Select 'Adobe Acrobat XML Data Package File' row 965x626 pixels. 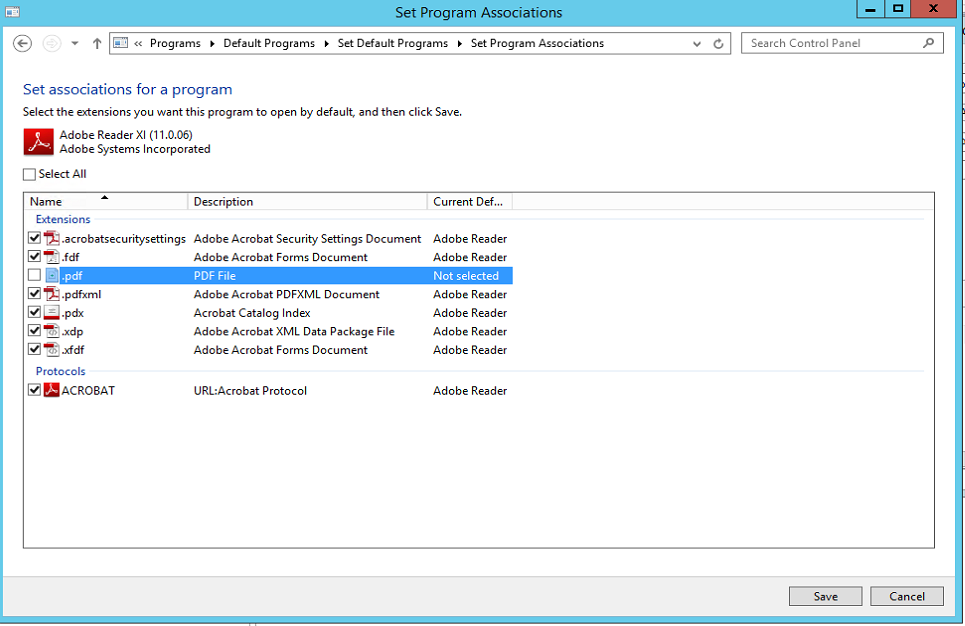coord(268,331)
